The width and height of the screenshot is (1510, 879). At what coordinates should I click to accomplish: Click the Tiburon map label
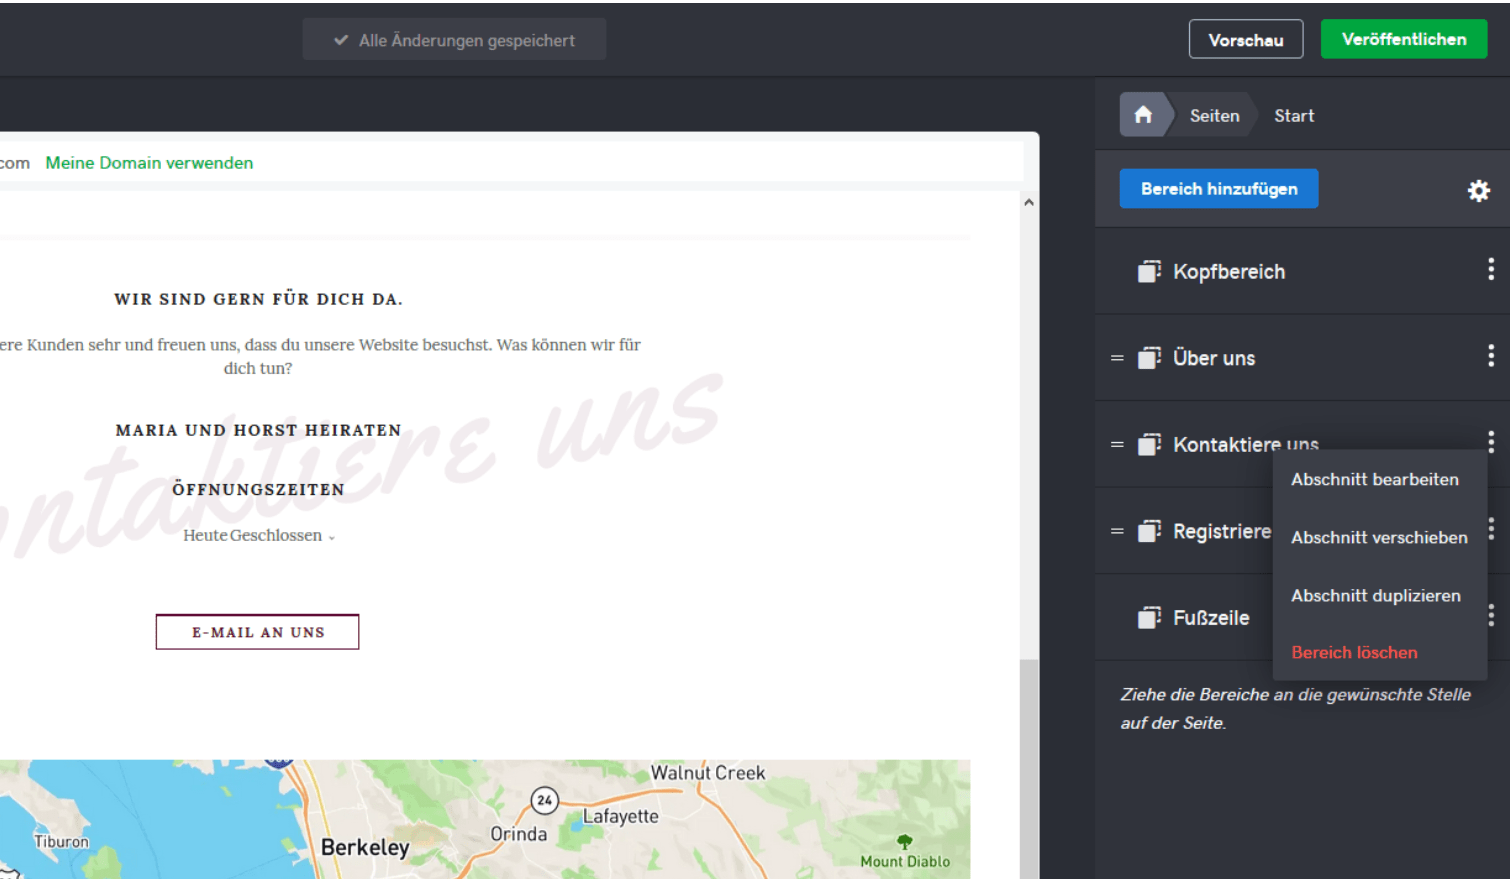pyautogui.click(x=62, y=842)
